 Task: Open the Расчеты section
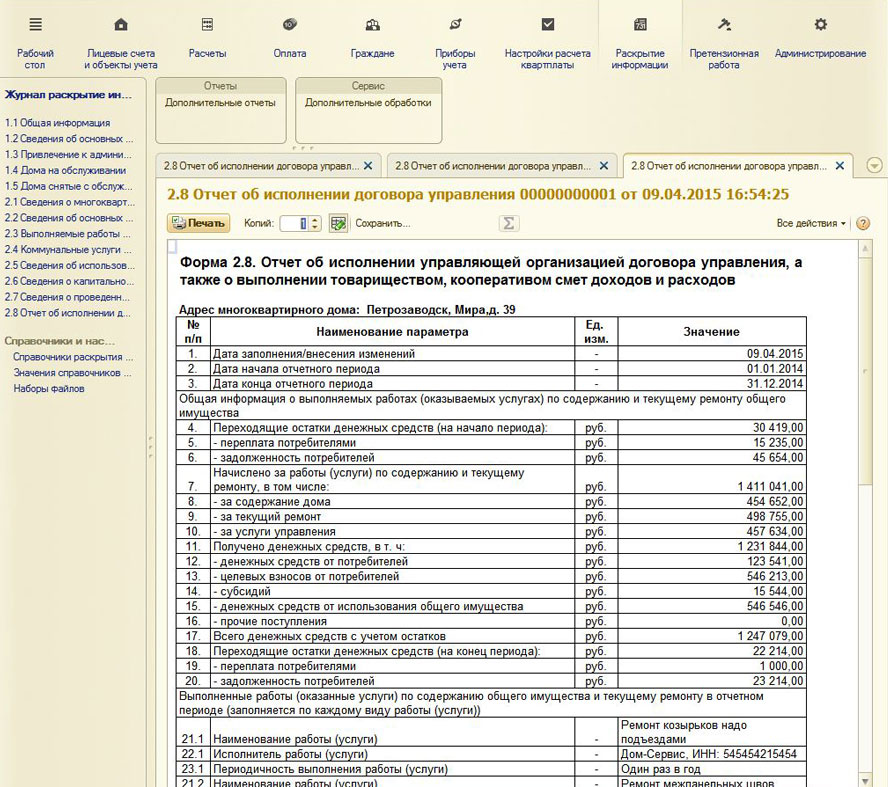pos(207,39)
